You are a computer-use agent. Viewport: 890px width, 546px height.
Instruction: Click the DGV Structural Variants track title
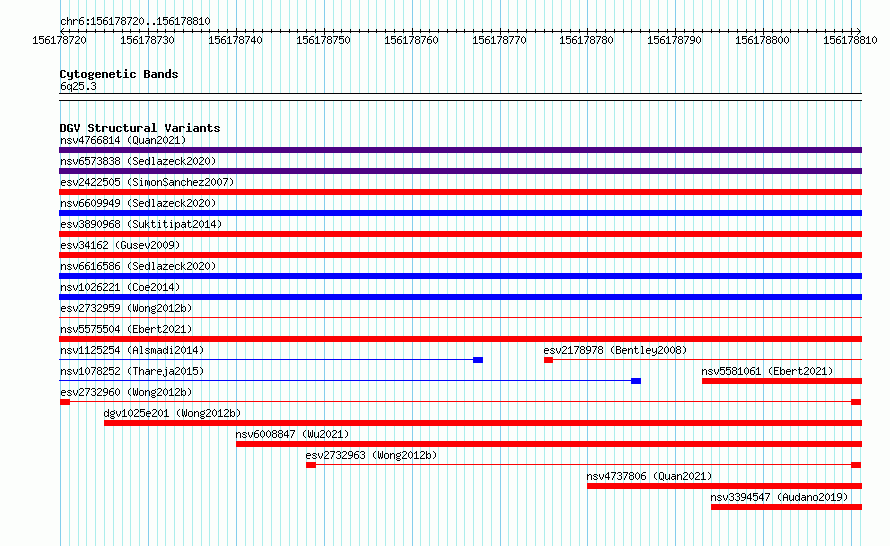point(140,128)
